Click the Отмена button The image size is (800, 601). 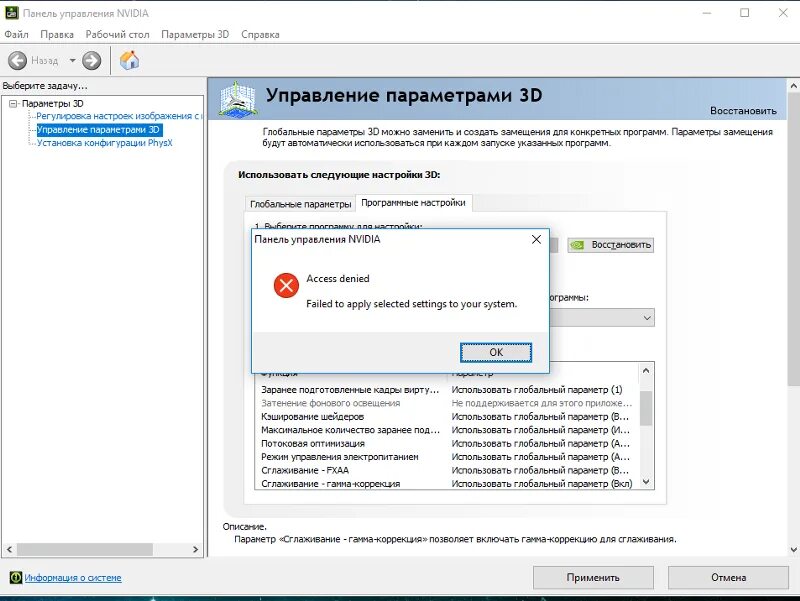pos(729,578)
